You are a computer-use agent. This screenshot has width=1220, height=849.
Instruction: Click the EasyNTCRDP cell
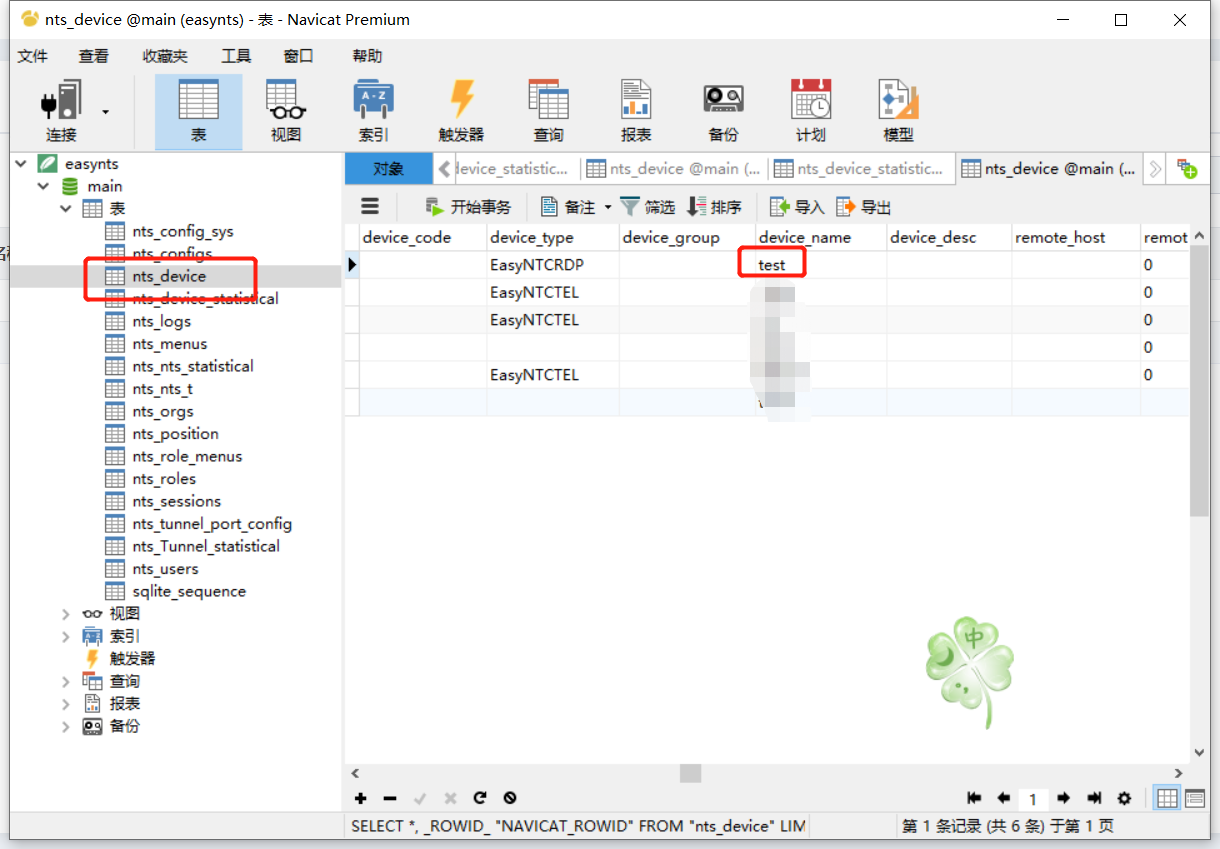tap(553, 265)
